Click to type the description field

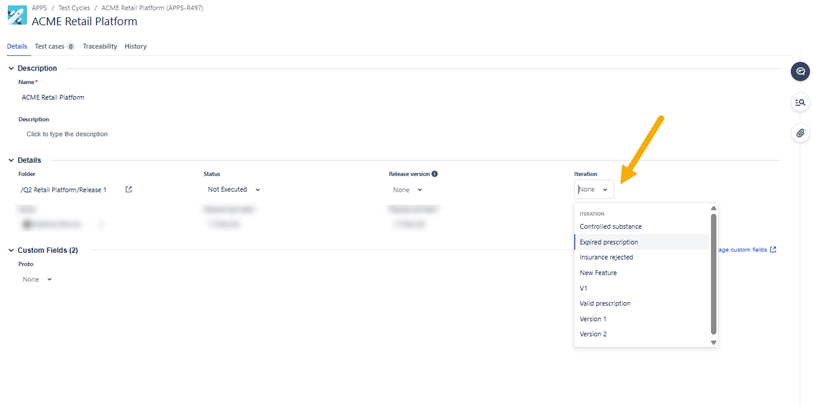67,134
